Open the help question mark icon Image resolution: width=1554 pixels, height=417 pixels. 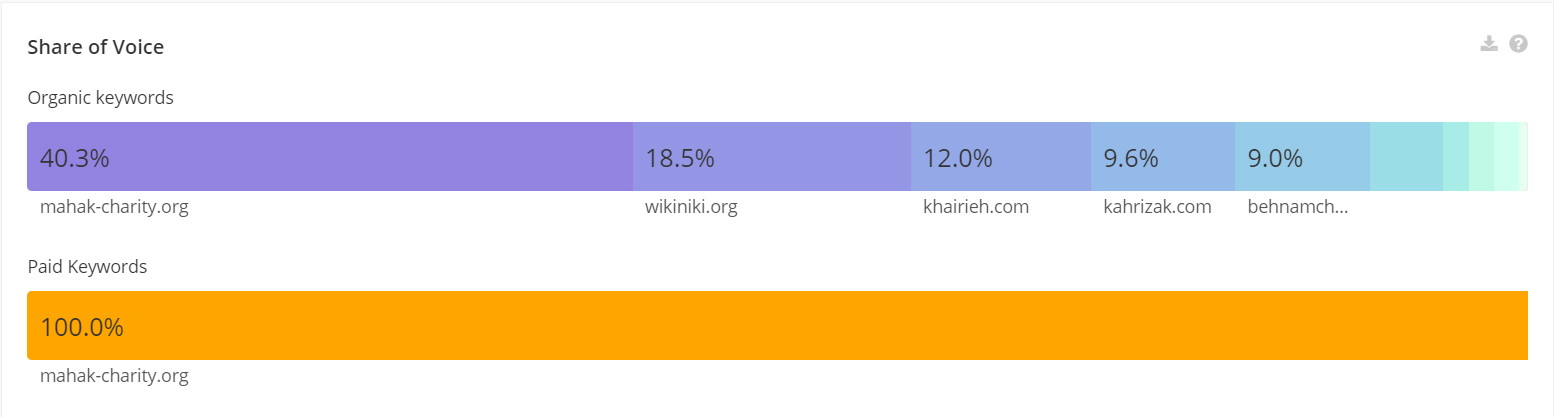click(x=1518, y=43)
